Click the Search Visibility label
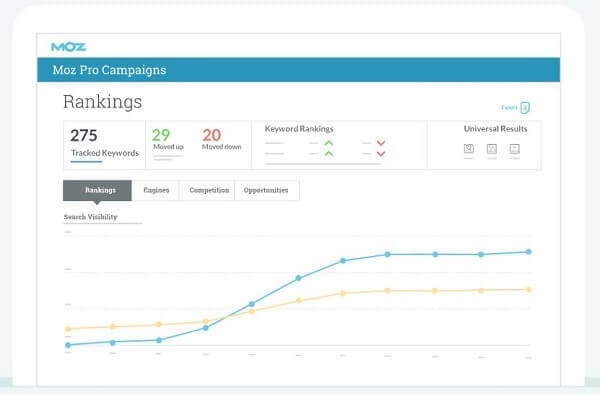The height and width of the screenshot is (395, 600). (90, 217)
